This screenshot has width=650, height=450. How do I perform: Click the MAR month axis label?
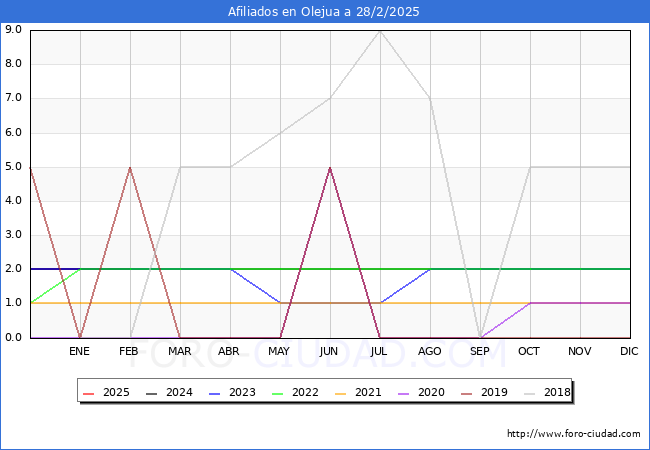(179, 351)
